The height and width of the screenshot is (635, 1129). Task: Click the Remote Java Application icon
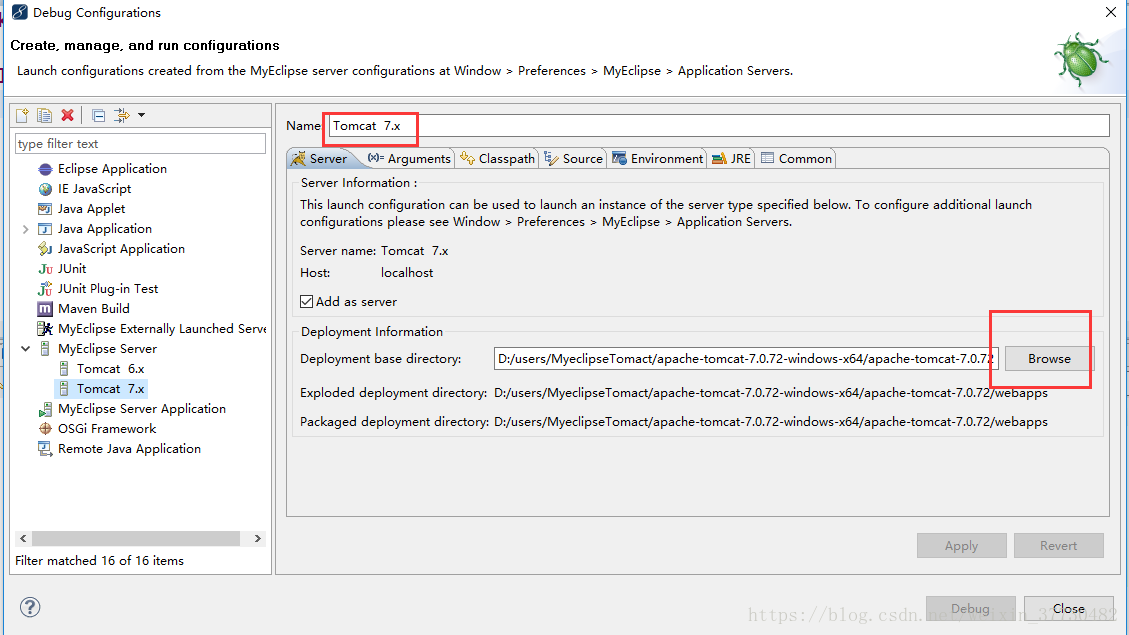point(45,449)
